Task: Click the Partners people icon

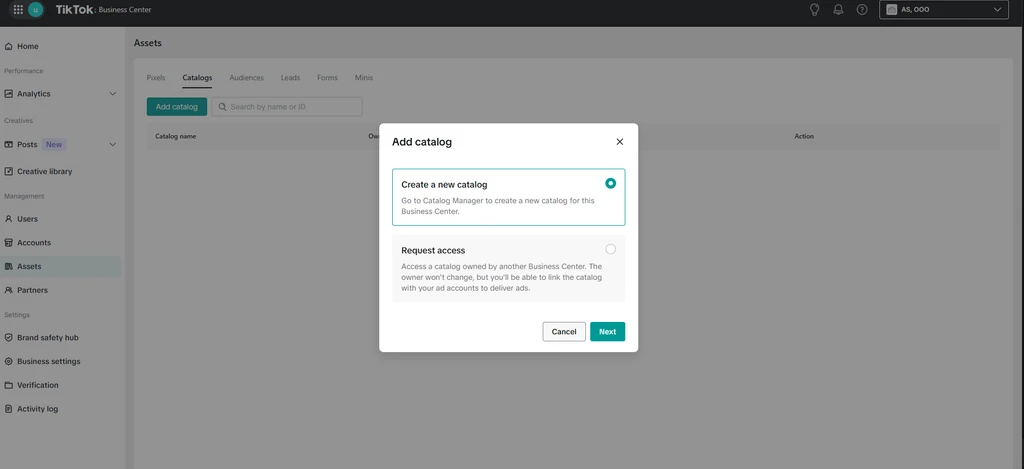Action: pyautogui.click(x=8, y=290)
